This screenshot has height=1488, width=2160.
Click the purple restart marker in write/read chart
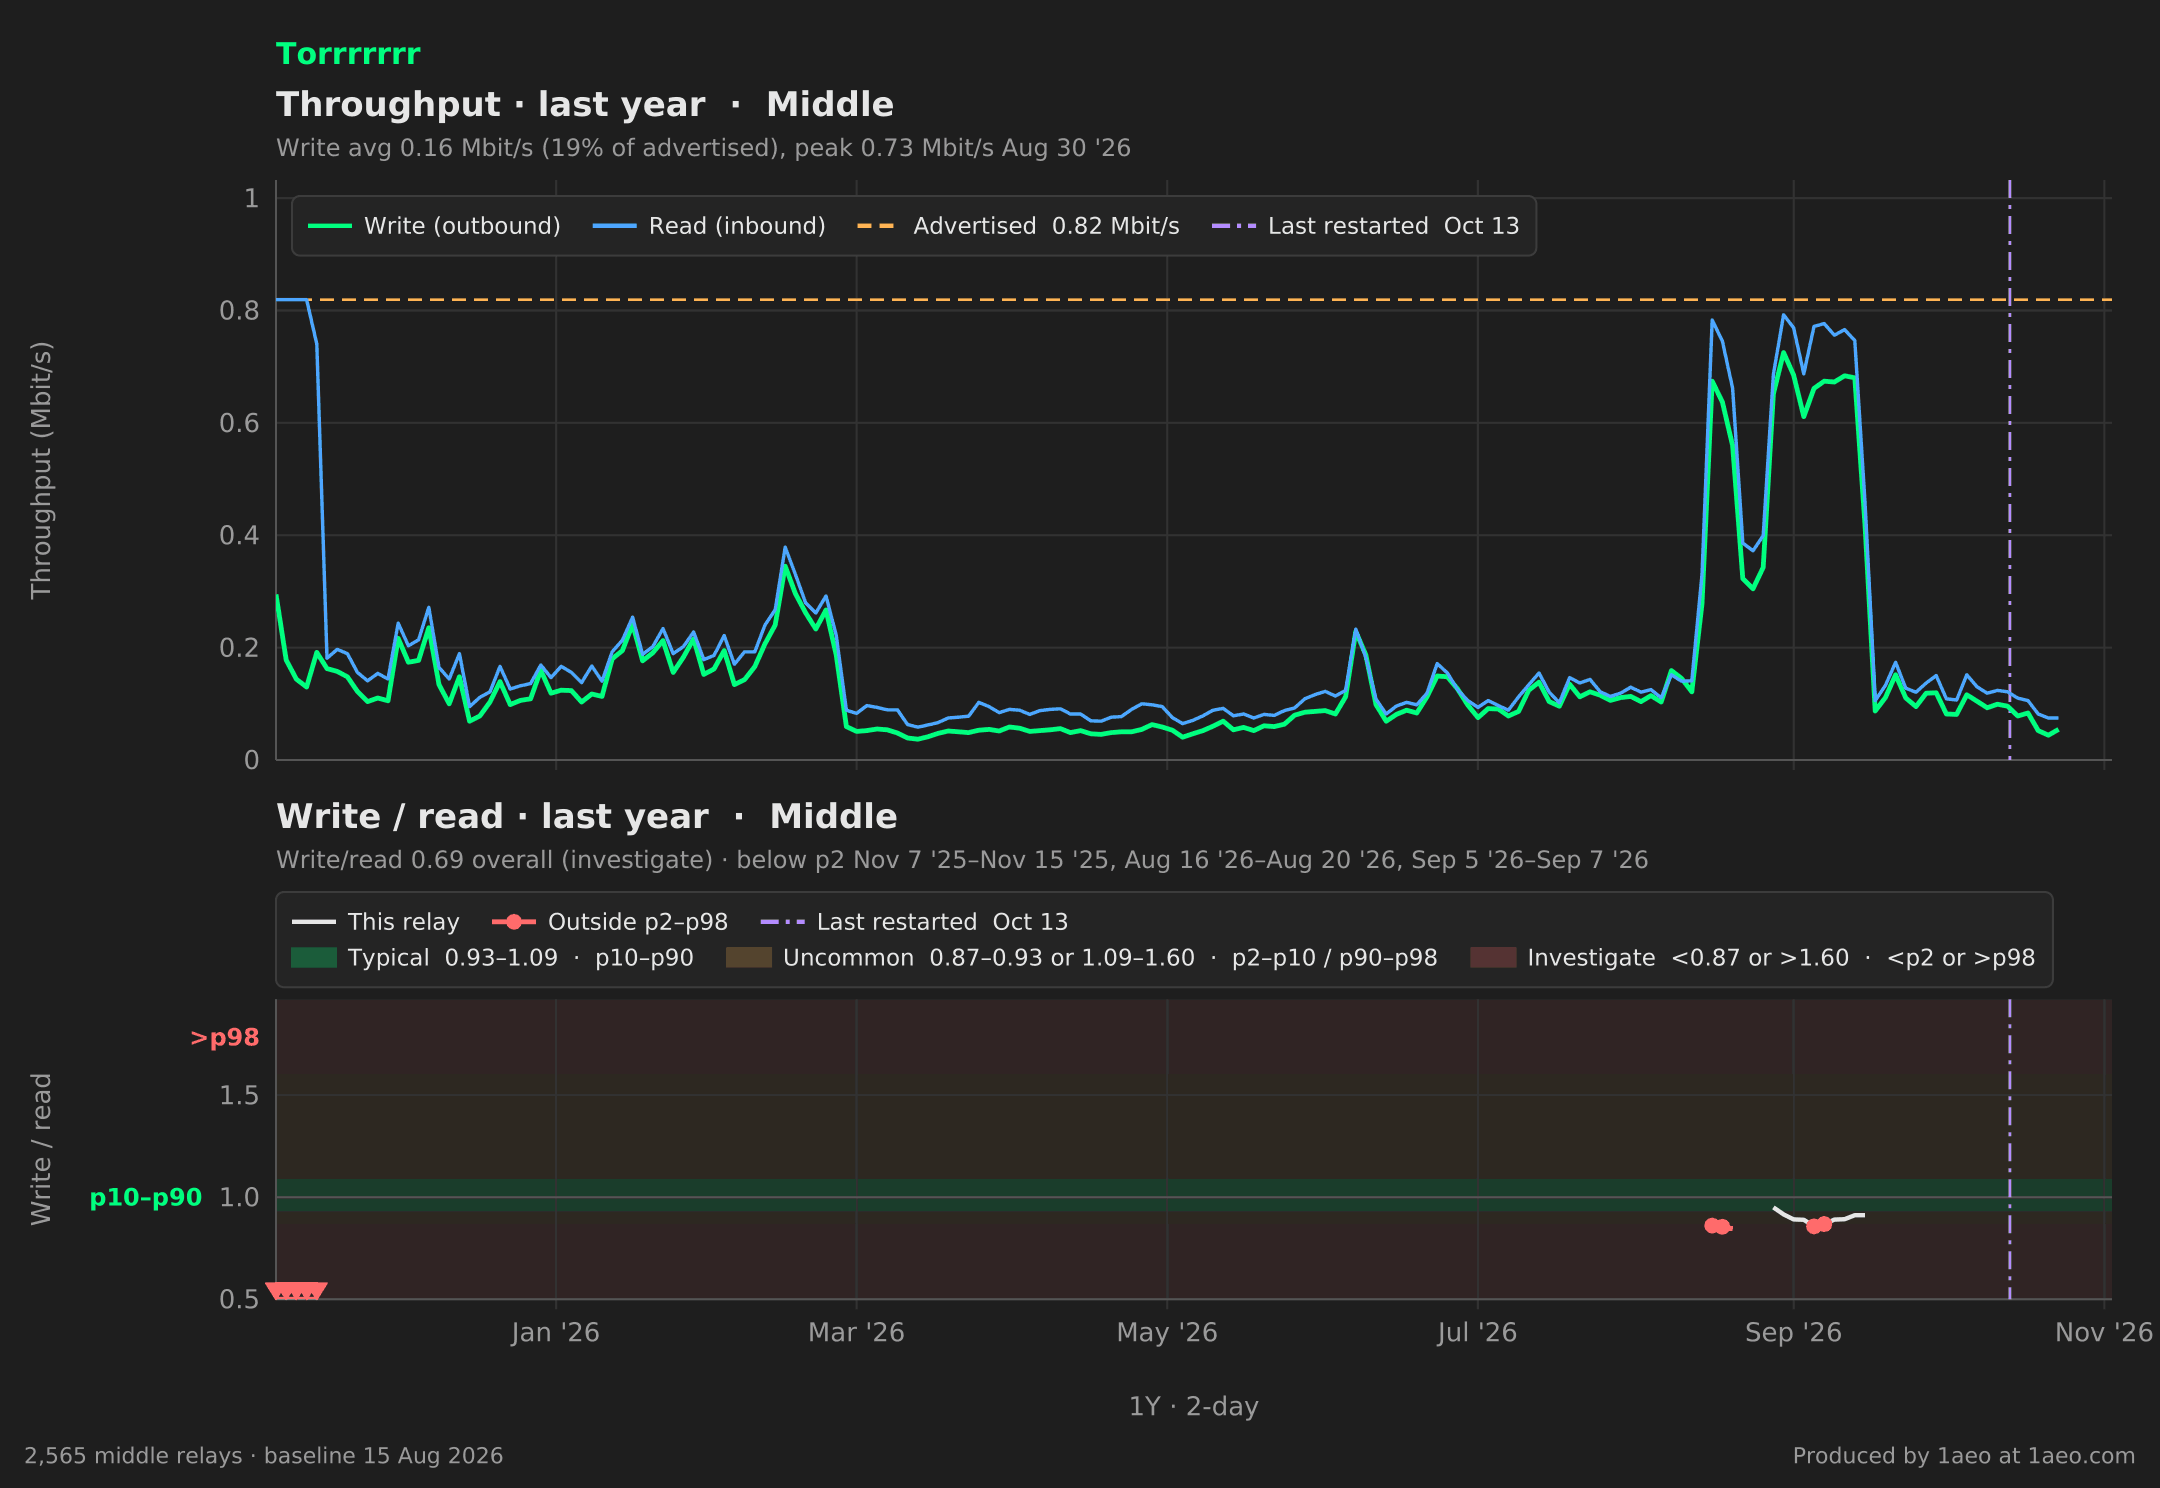[x=2009, y=1150]
